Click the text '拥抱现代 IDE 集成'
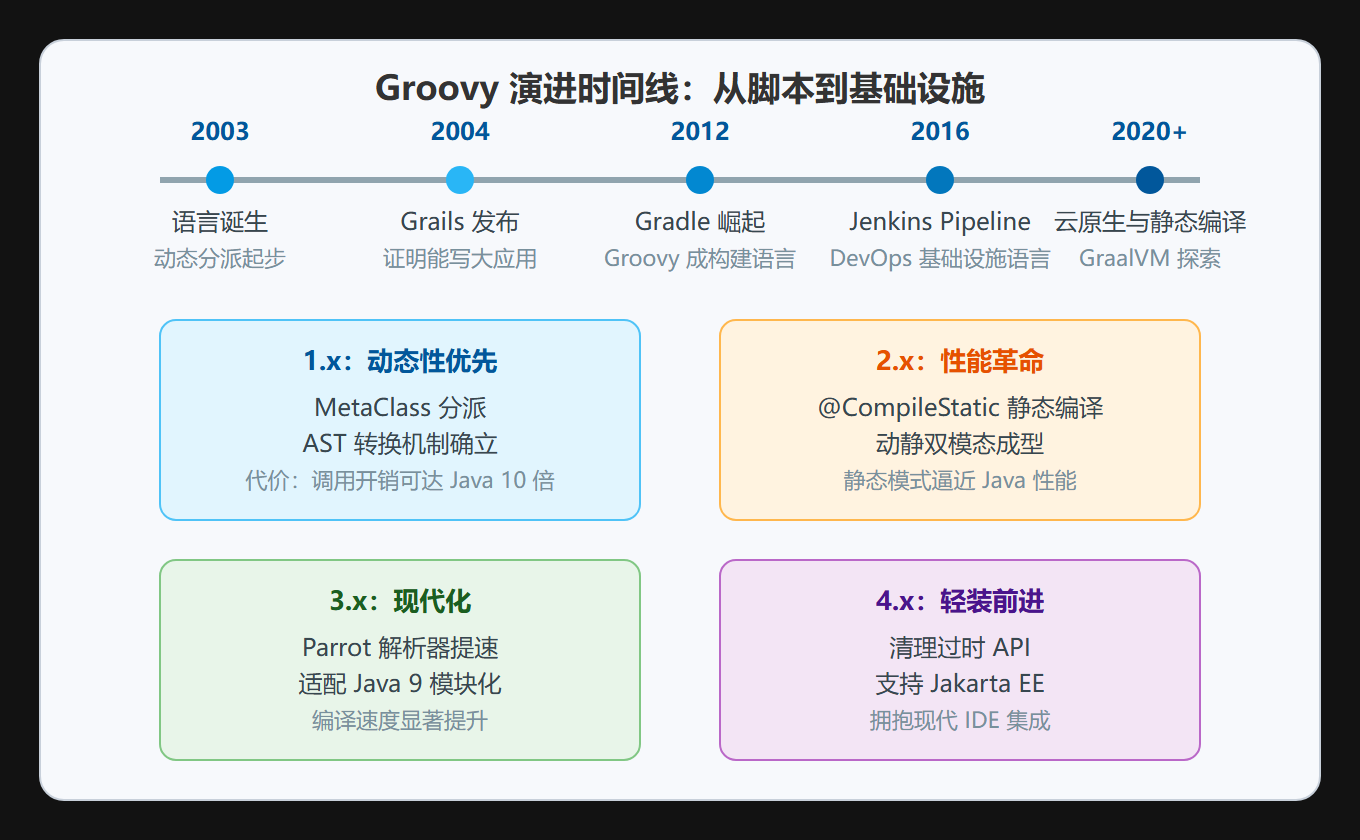This screenshot has width=1360, height=840. click(x=960, y=721)
